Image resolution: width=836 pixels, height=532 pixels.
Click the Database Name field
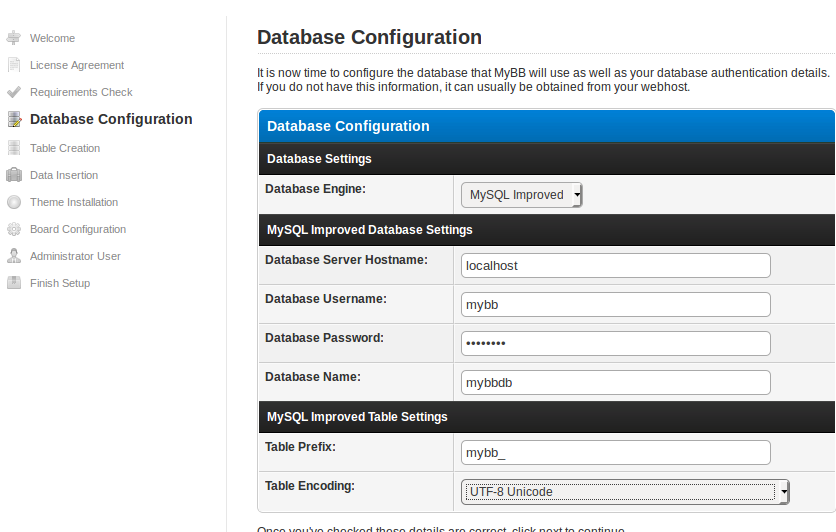click(x=616, y=382)
